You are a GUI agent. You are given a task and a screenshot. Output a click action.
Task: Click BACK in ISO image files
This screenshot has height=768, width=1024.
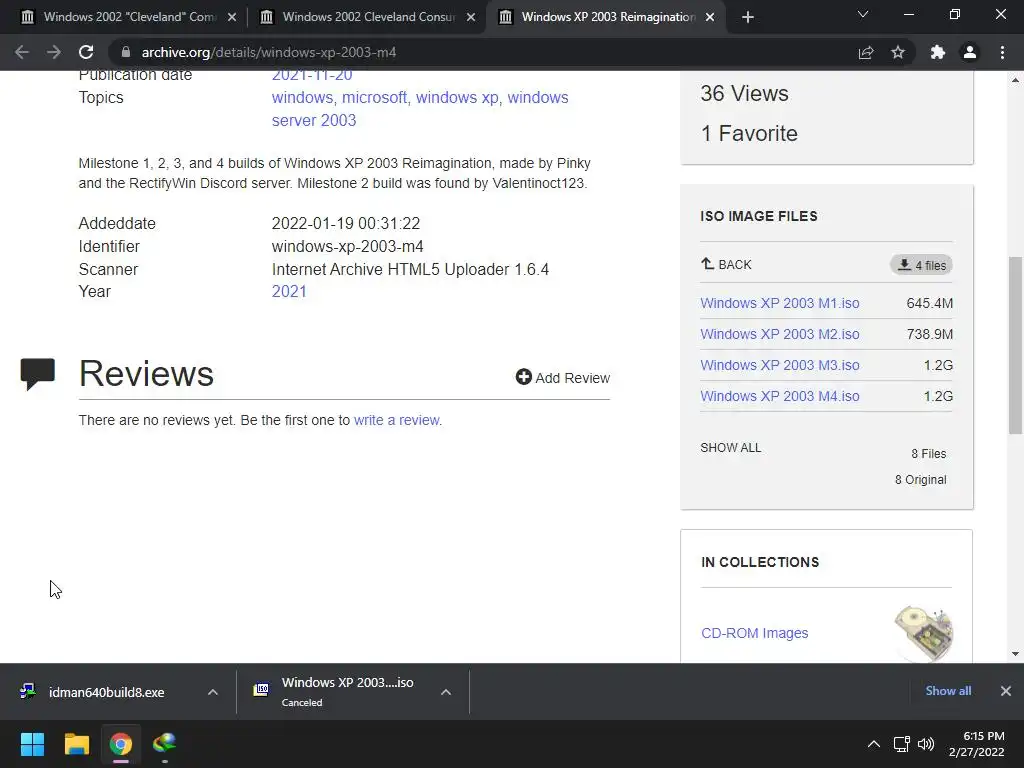(x=726, y=264)
